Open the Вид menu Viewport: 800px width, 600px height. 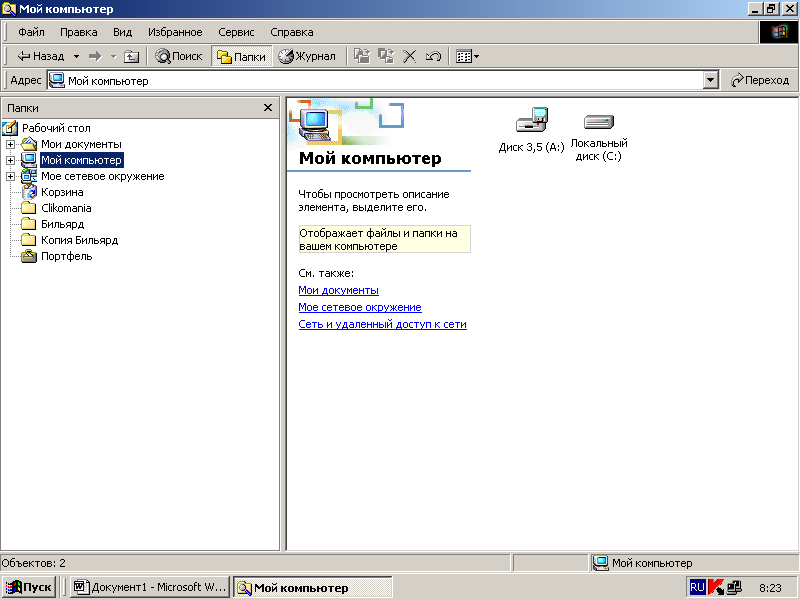coord(122,32)
